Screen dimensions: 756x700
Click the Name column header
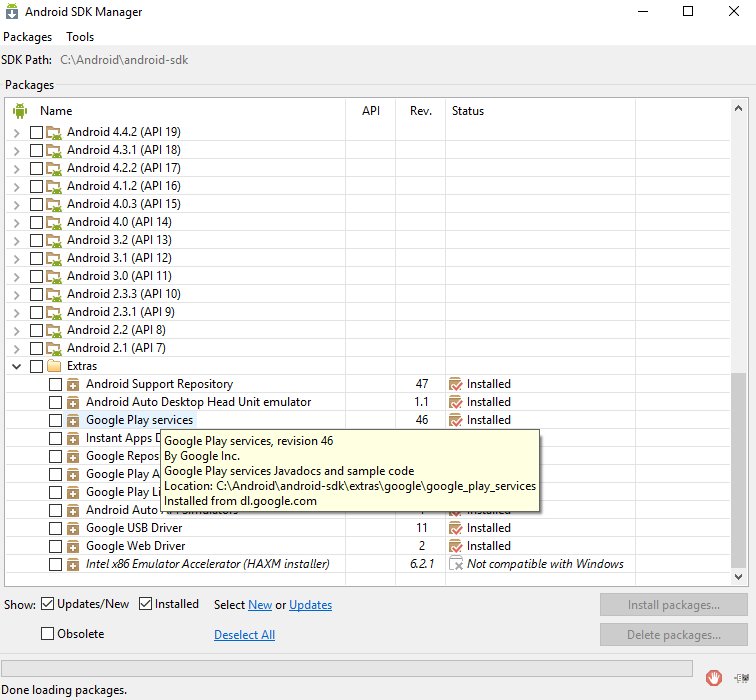(x=56, y=111)
